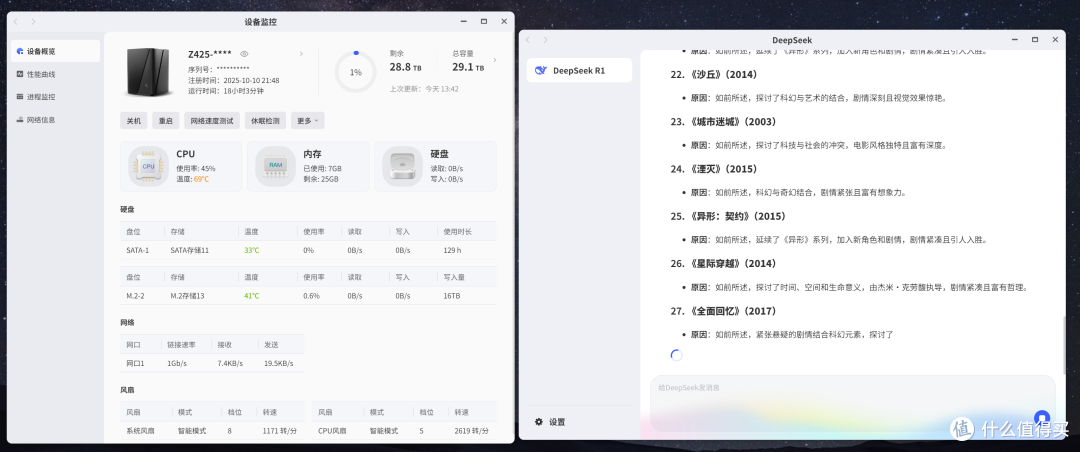Click the 网口1 network row
The height and width of the screenshot is (452, 1080).
tap(212, 363)
